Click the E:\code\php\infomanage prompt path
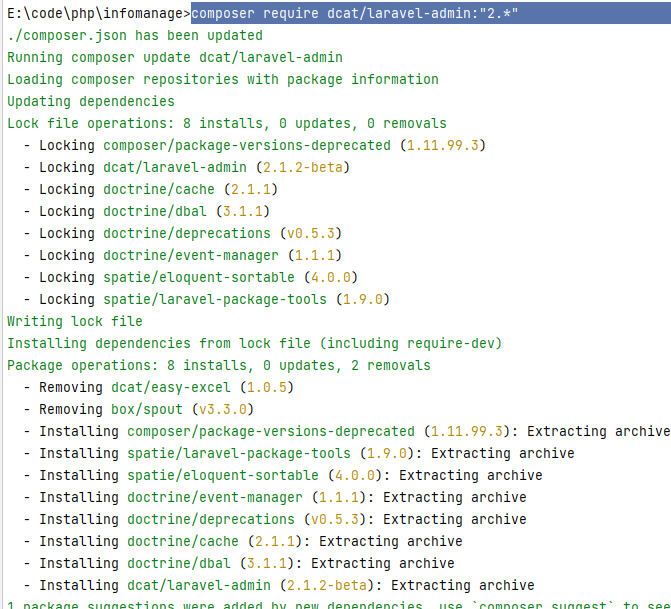 [99, 13]
